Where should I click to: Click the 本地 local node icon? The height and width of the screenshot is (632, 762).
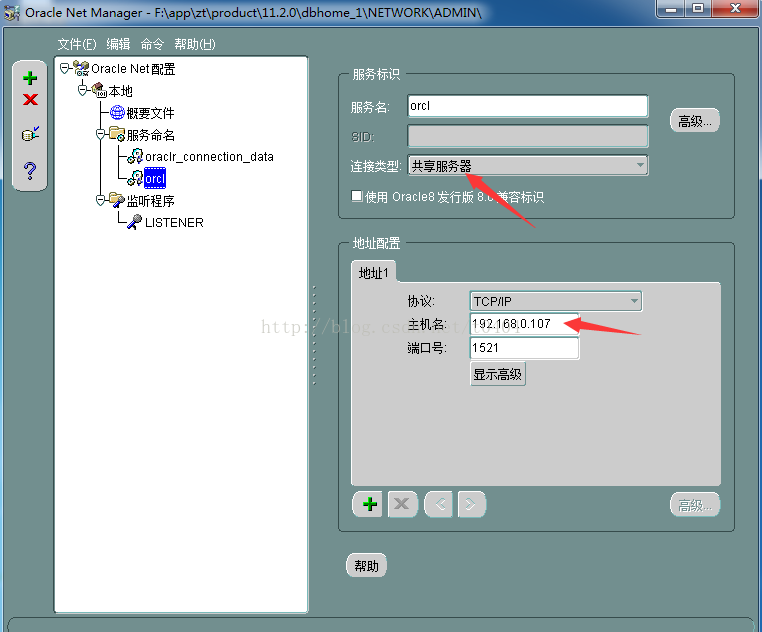coord(99,90)
